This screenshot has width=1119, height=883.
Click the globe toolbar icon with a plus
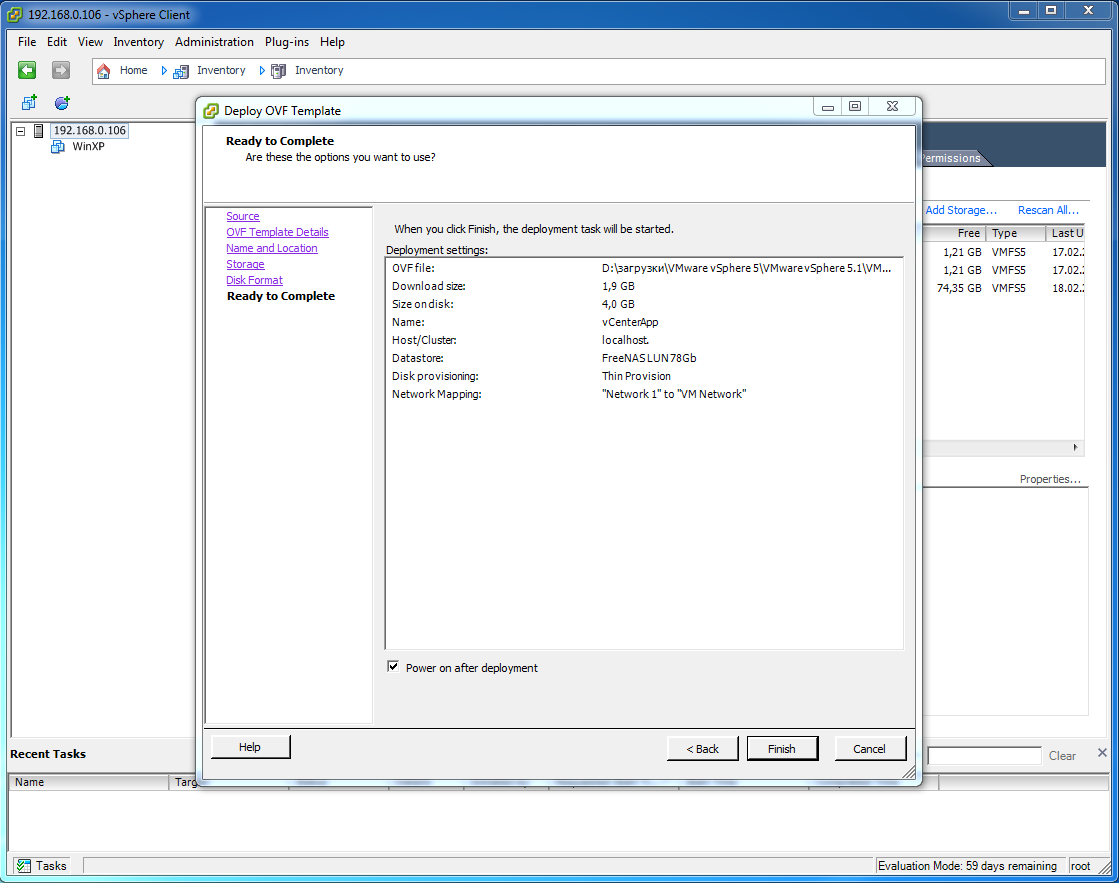[x=62, y=103]
